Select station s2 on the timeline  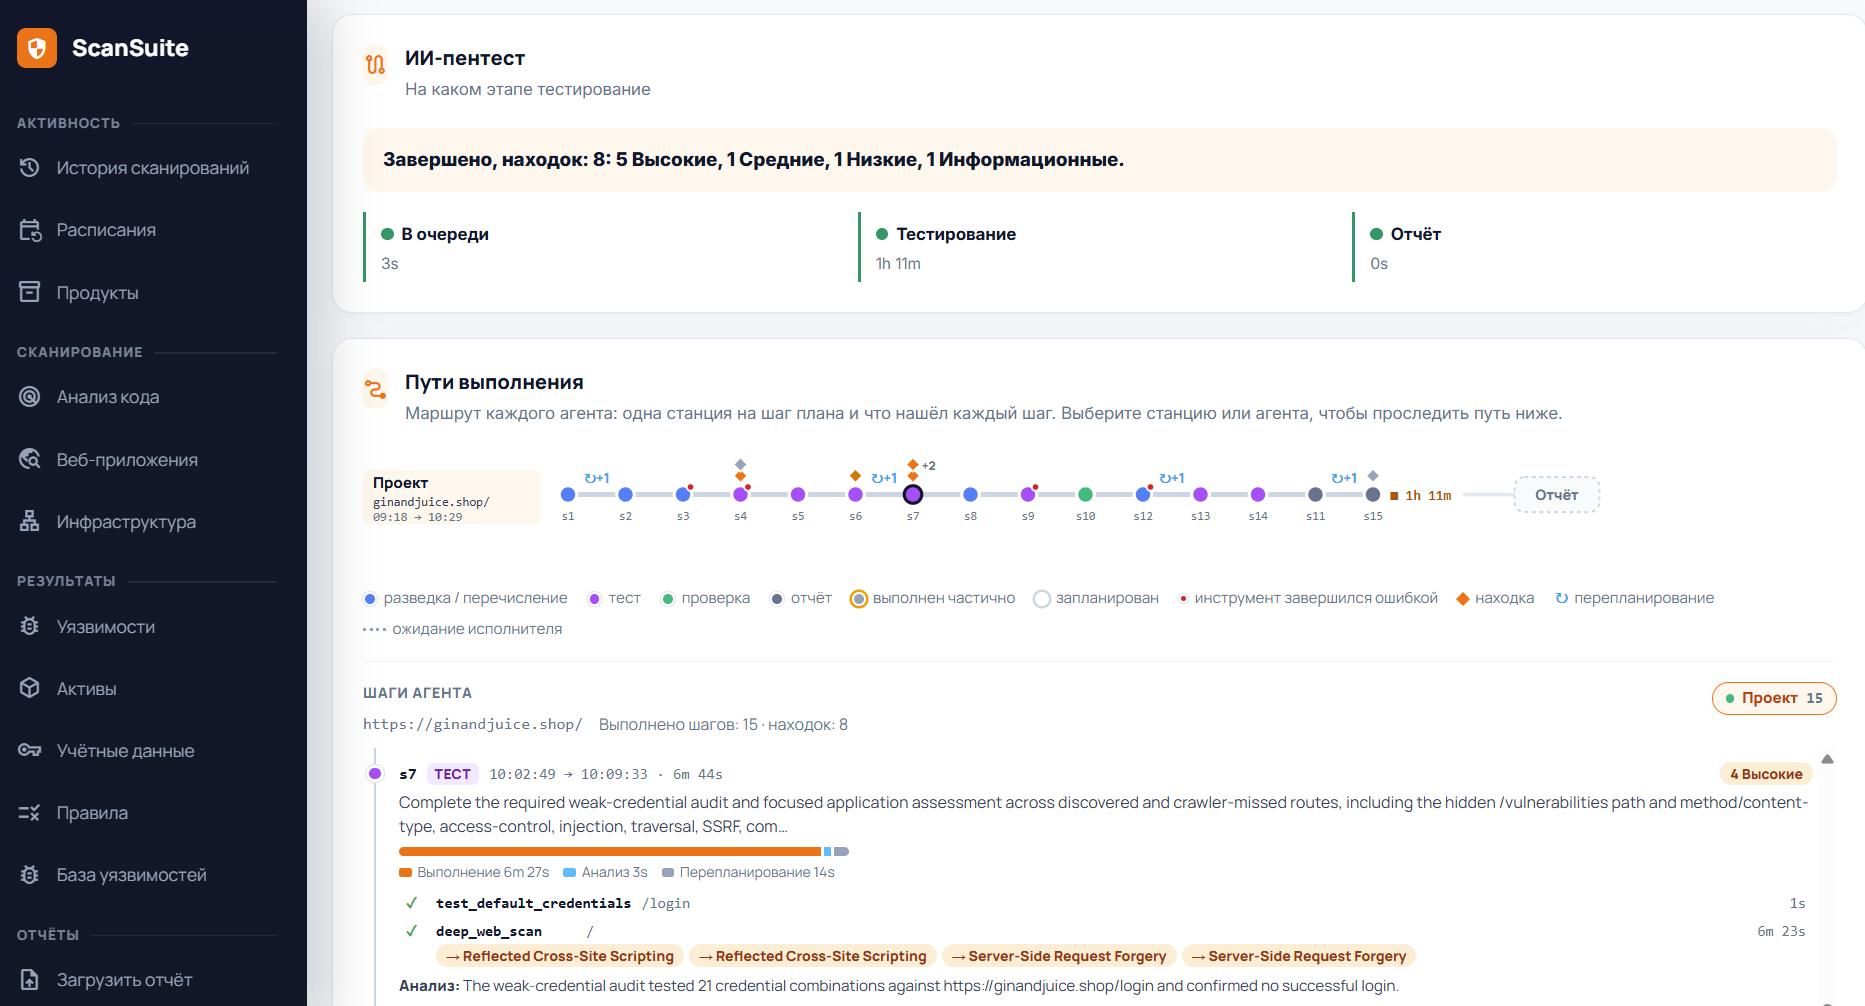coord(625,494)
